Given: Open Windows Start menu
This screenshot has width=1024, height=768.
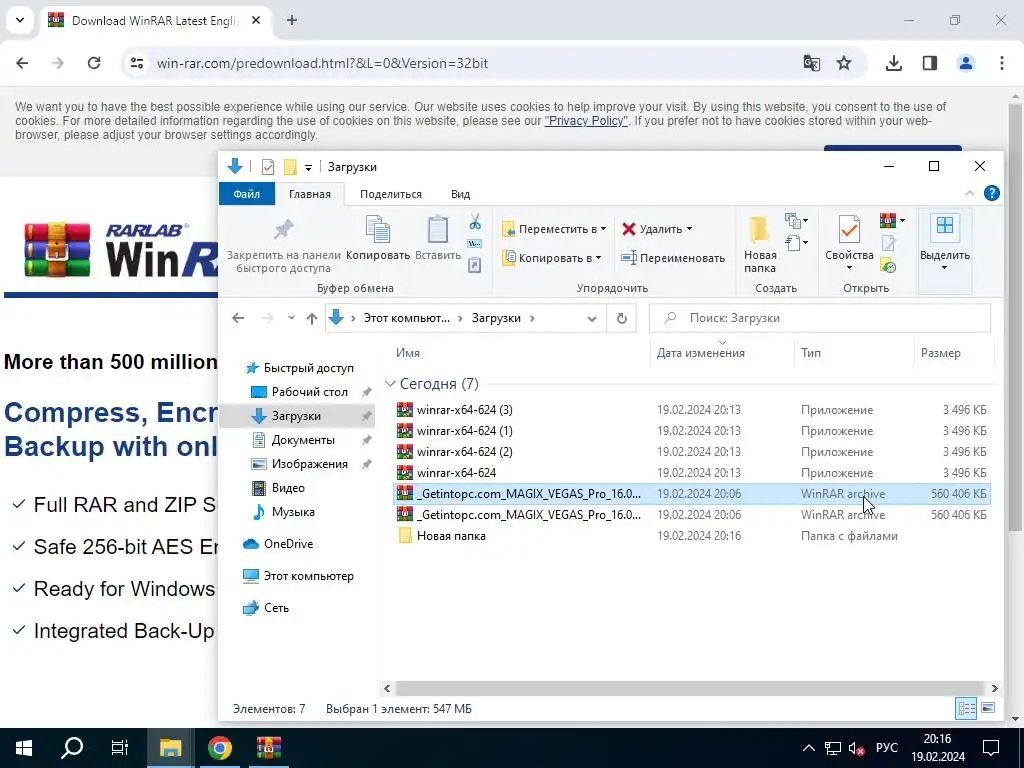Looking at the screenshot, I should point(24,748).
